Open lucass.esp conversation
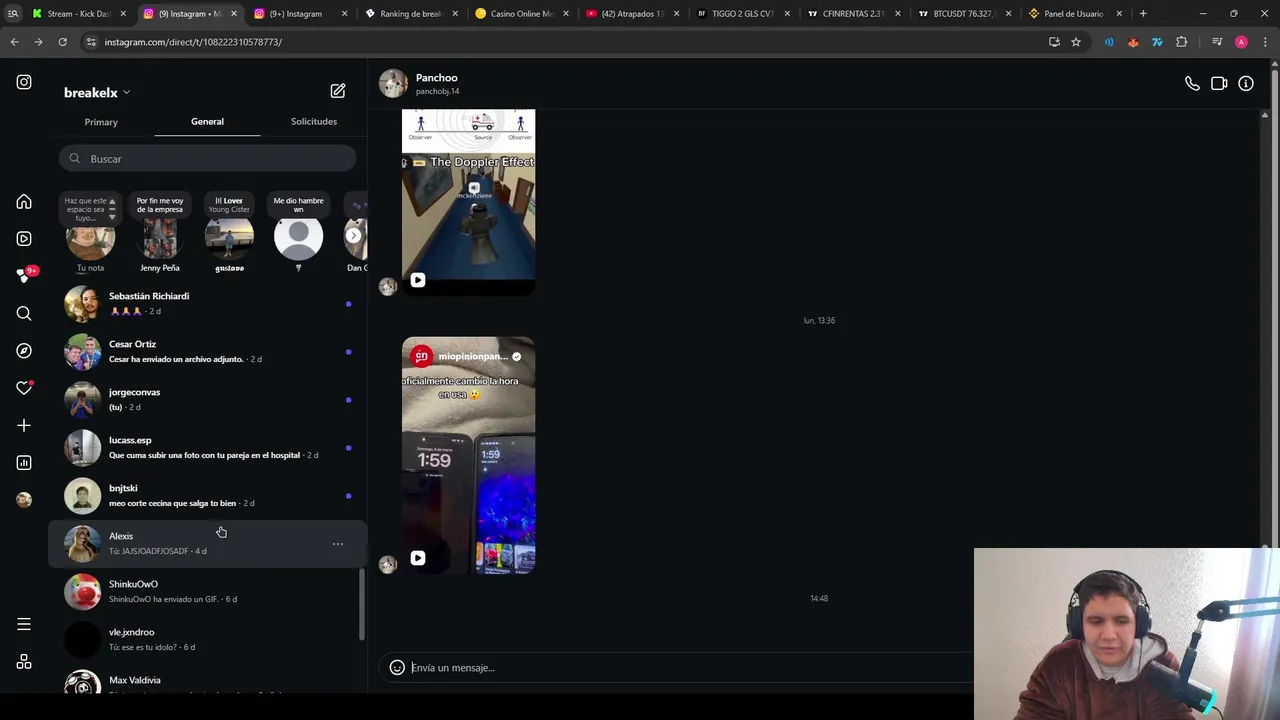Viewport: 1280px width, 720px height. (x=207, y=447)
